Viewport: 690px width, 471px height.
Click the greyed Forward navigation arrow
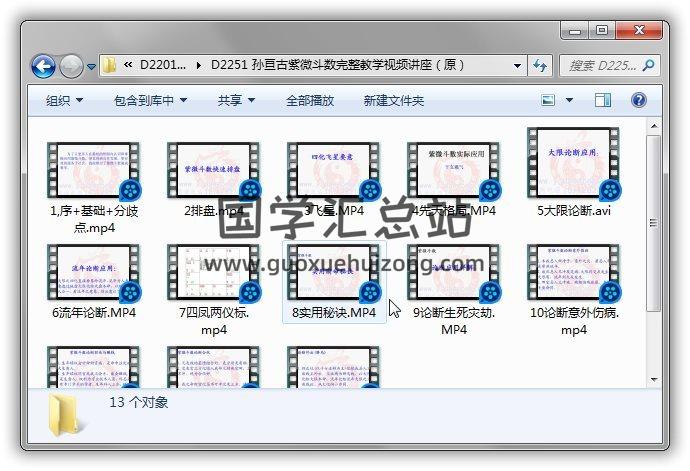click(x=71, y=66)
